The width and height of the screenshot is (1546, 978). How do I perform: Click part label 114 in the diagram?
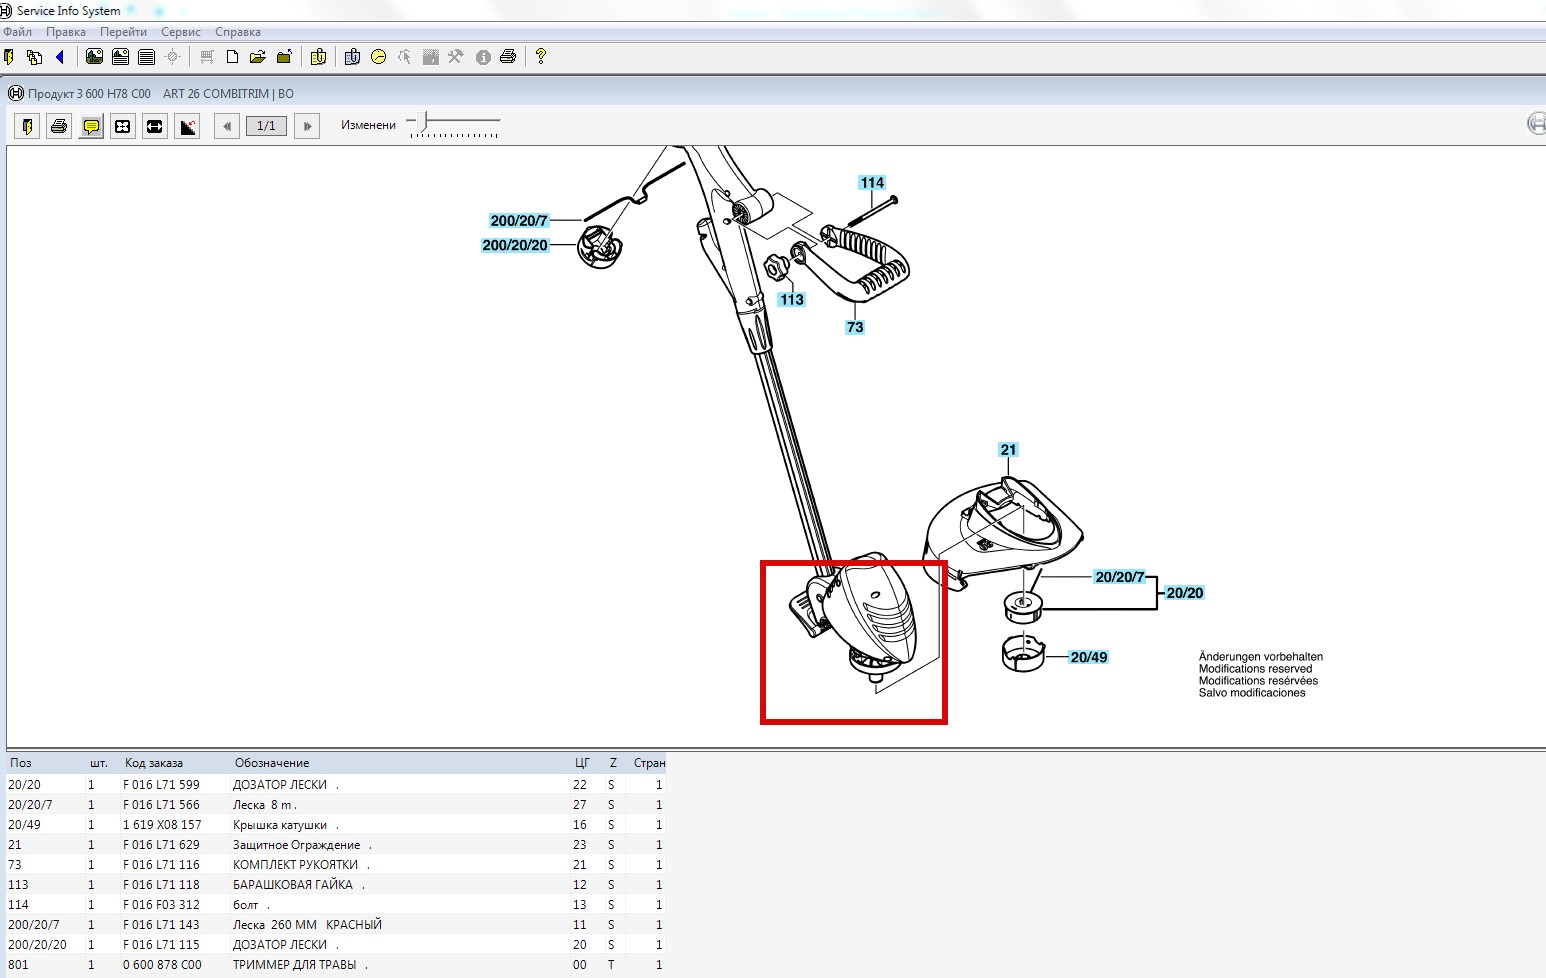click(872, 183)
